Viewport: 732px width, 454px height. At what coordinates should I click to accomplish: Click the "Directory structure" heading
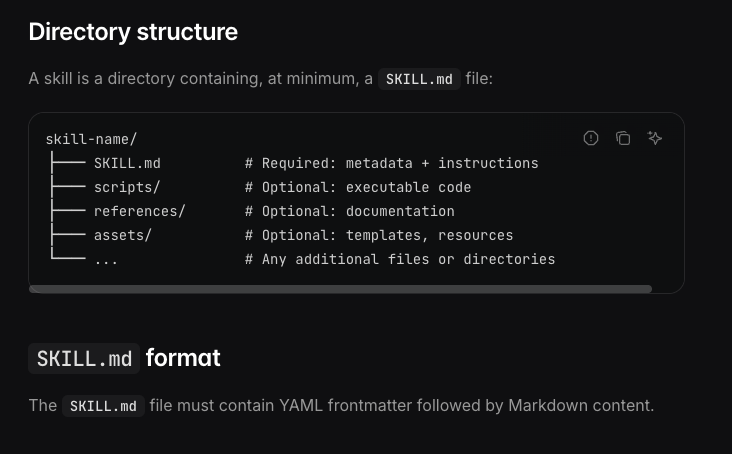click(133, 32)
